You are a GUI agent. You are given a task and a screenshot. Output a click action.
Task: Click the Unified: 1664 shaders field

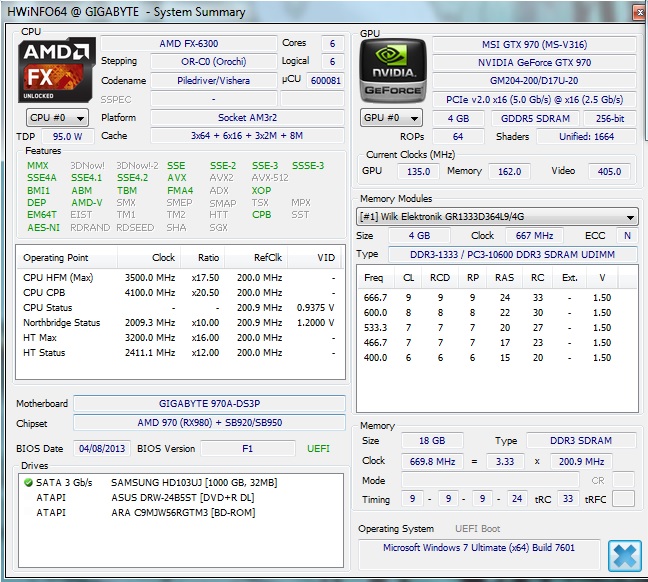pyautogui.click(x=586, y=136)
